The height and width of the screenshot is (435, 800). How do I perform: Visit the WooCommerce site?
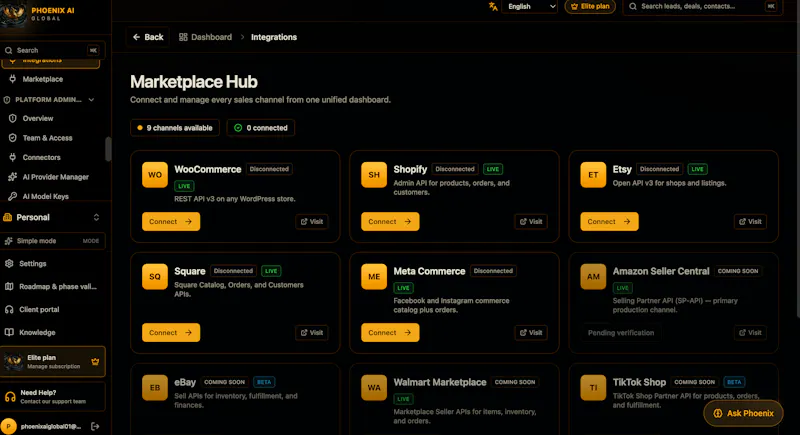click(x=312, y=221)
